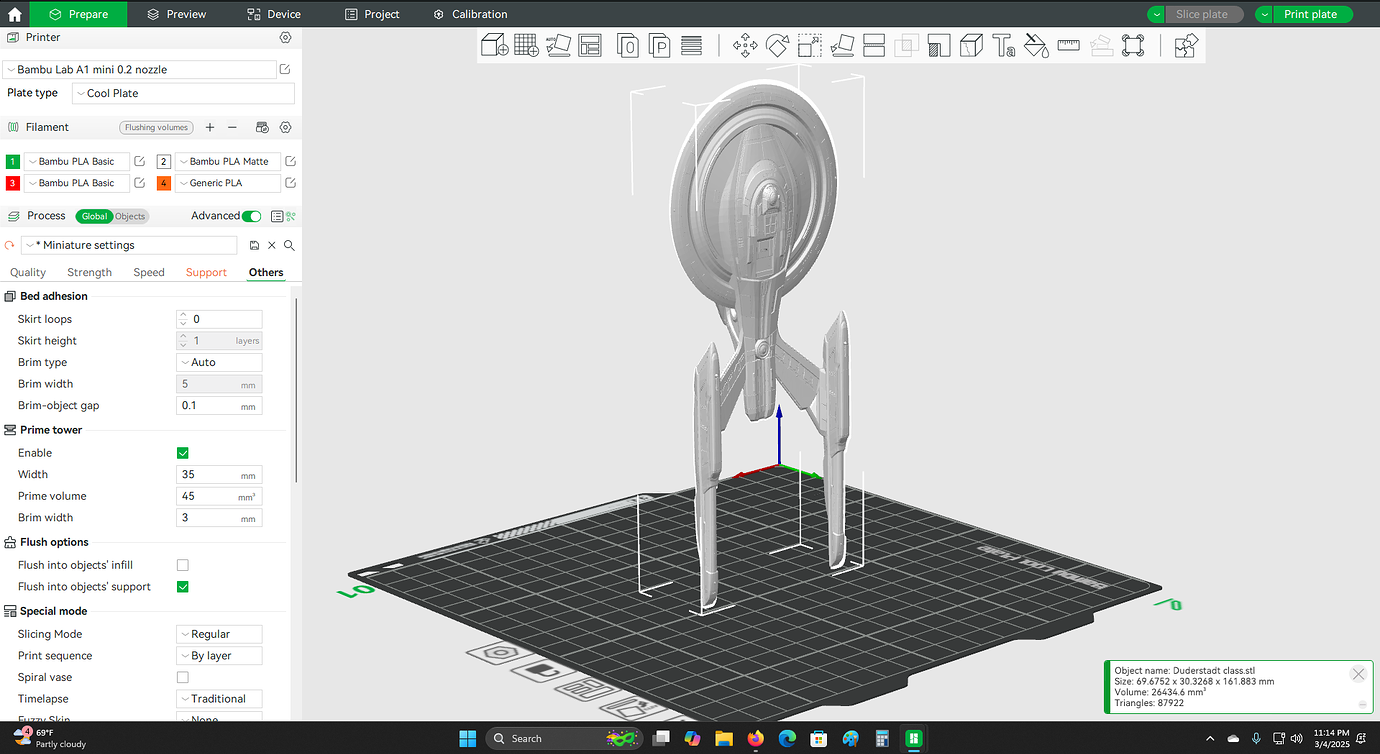Open Flushing volumes settings
1380x754 pixels.
pyautogui.click(x=156, y=128)
